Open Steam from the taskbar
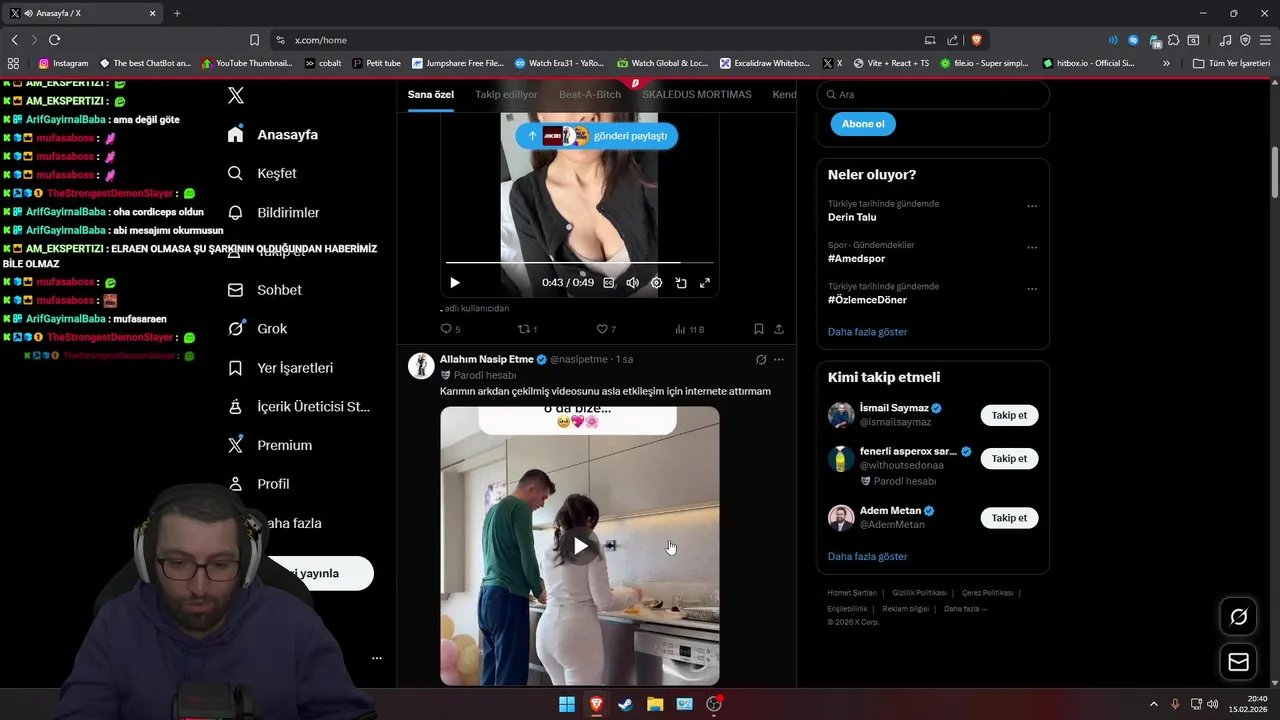The width and height of the screenshot is (1280, 720). (625, 704)
